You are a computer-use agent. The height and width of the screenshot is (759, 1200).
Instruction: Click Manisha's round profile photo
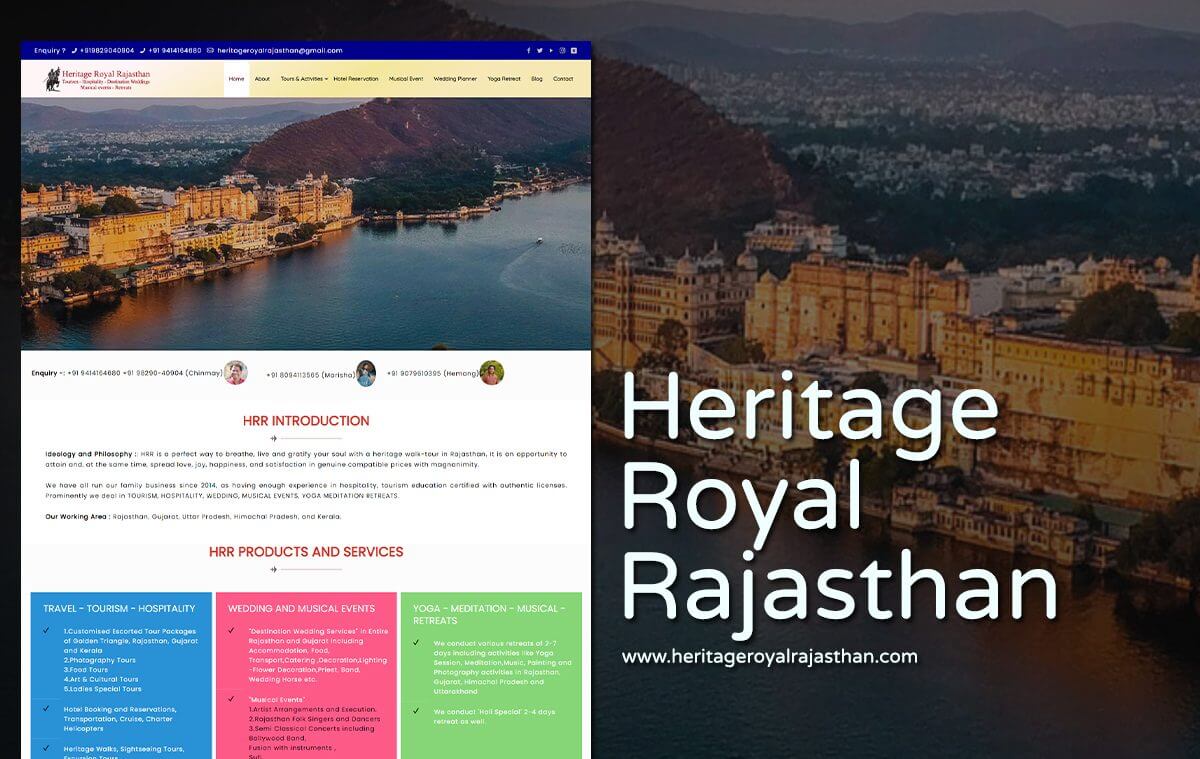366,373
